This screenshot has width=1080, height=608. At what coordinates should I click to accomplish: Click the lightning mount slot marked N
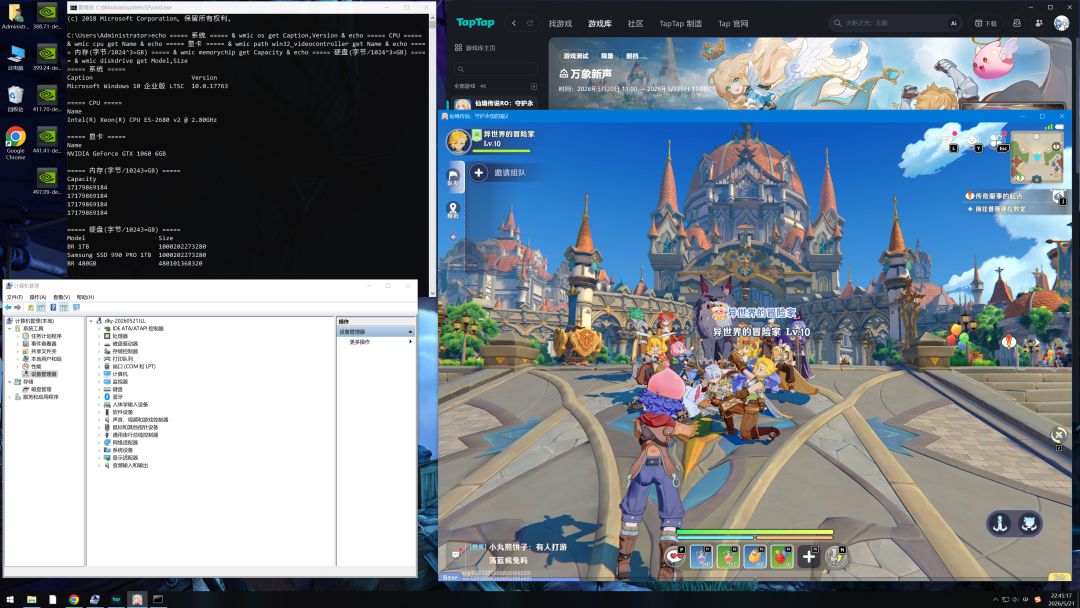point(836,556)
